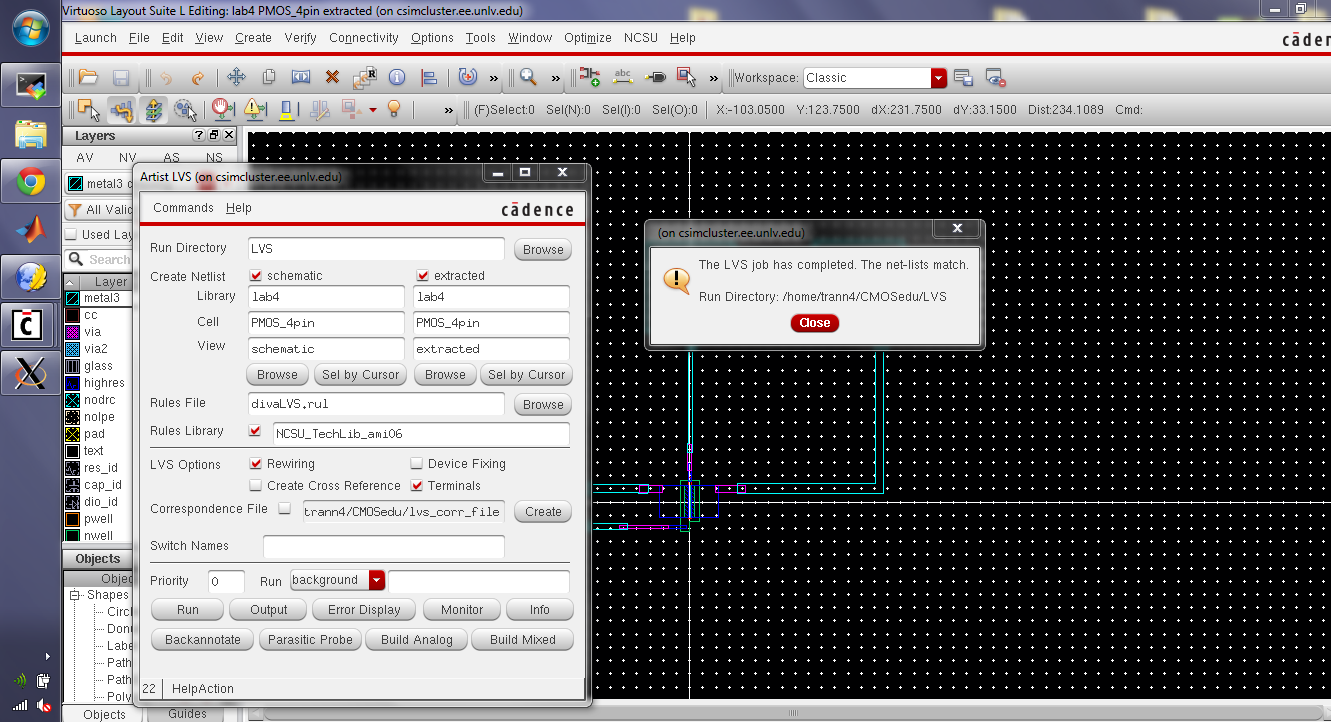Select the Stretch tool icon
This screenshot has height=722, width=1331.
[301, 77]
